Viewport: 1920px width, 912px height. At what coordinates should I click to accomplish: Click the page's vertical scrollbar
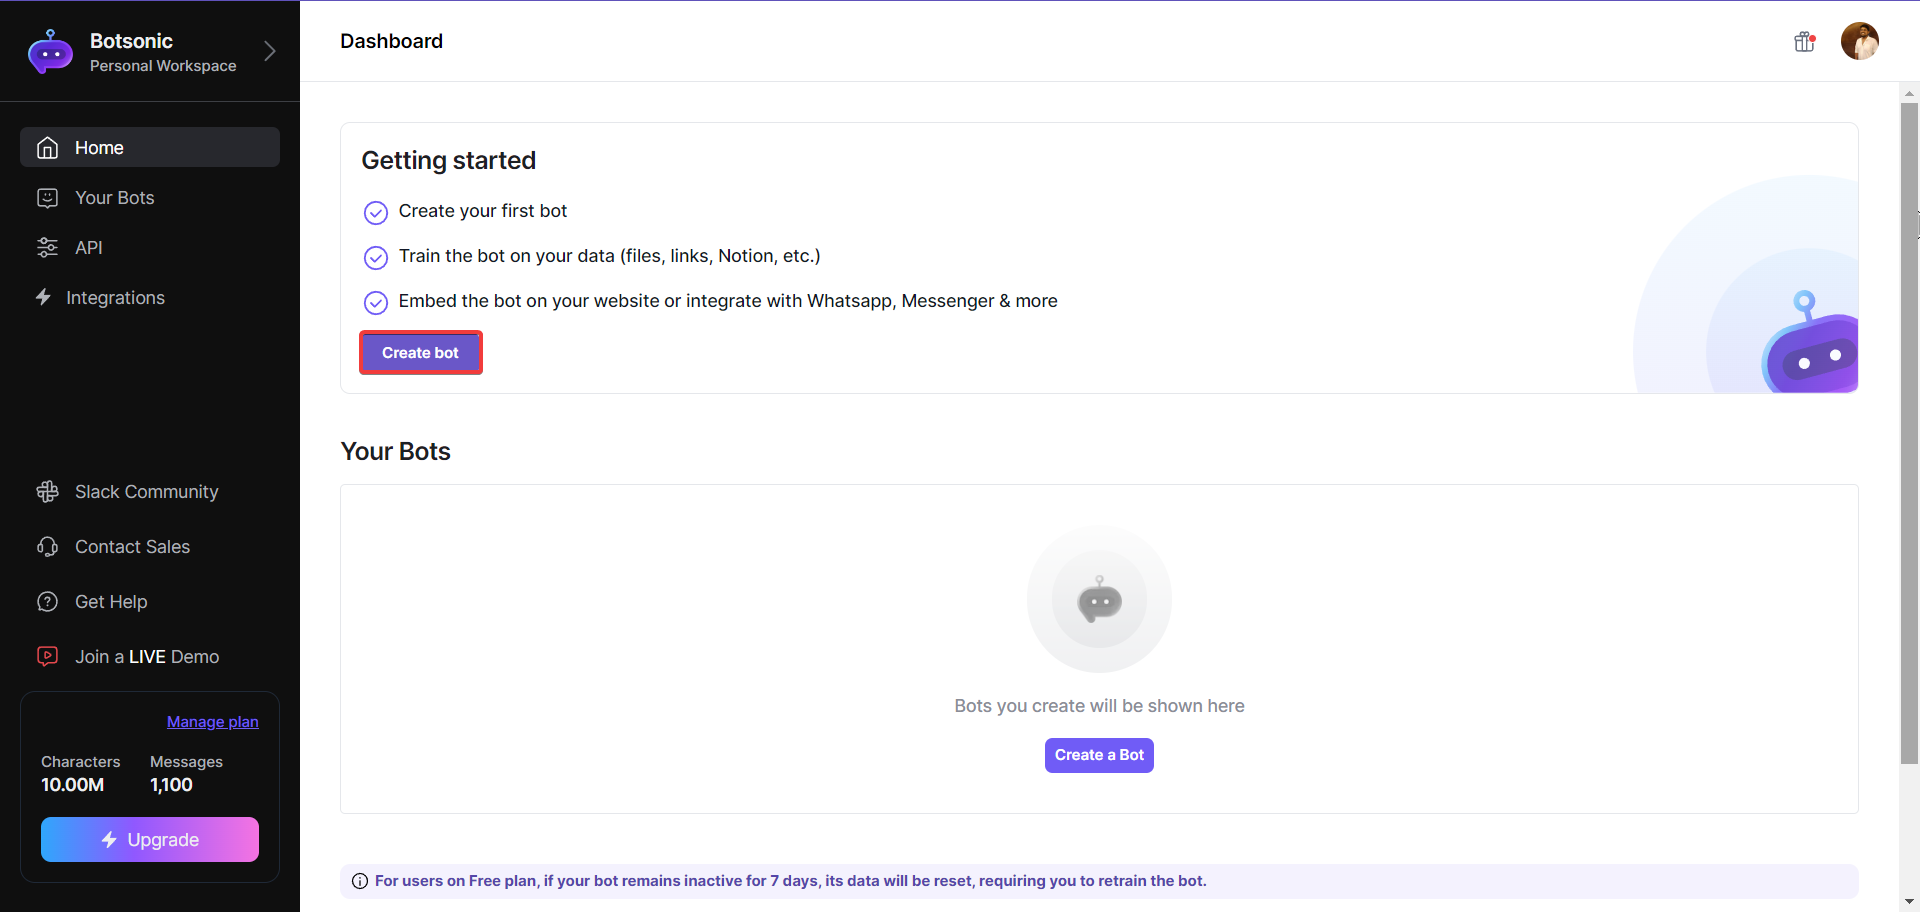pos(1909,432)
